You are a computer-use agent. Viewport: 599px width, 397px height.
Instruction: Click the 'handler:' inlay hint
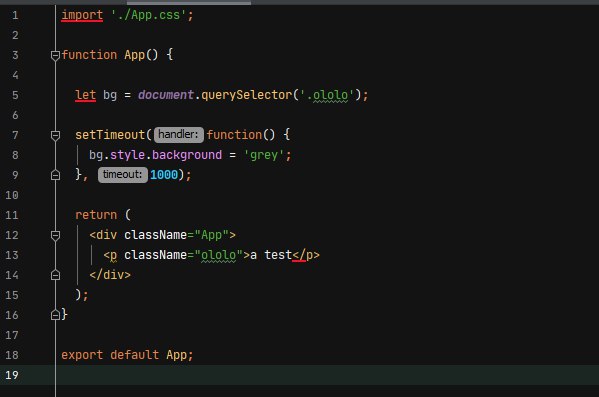178,135
